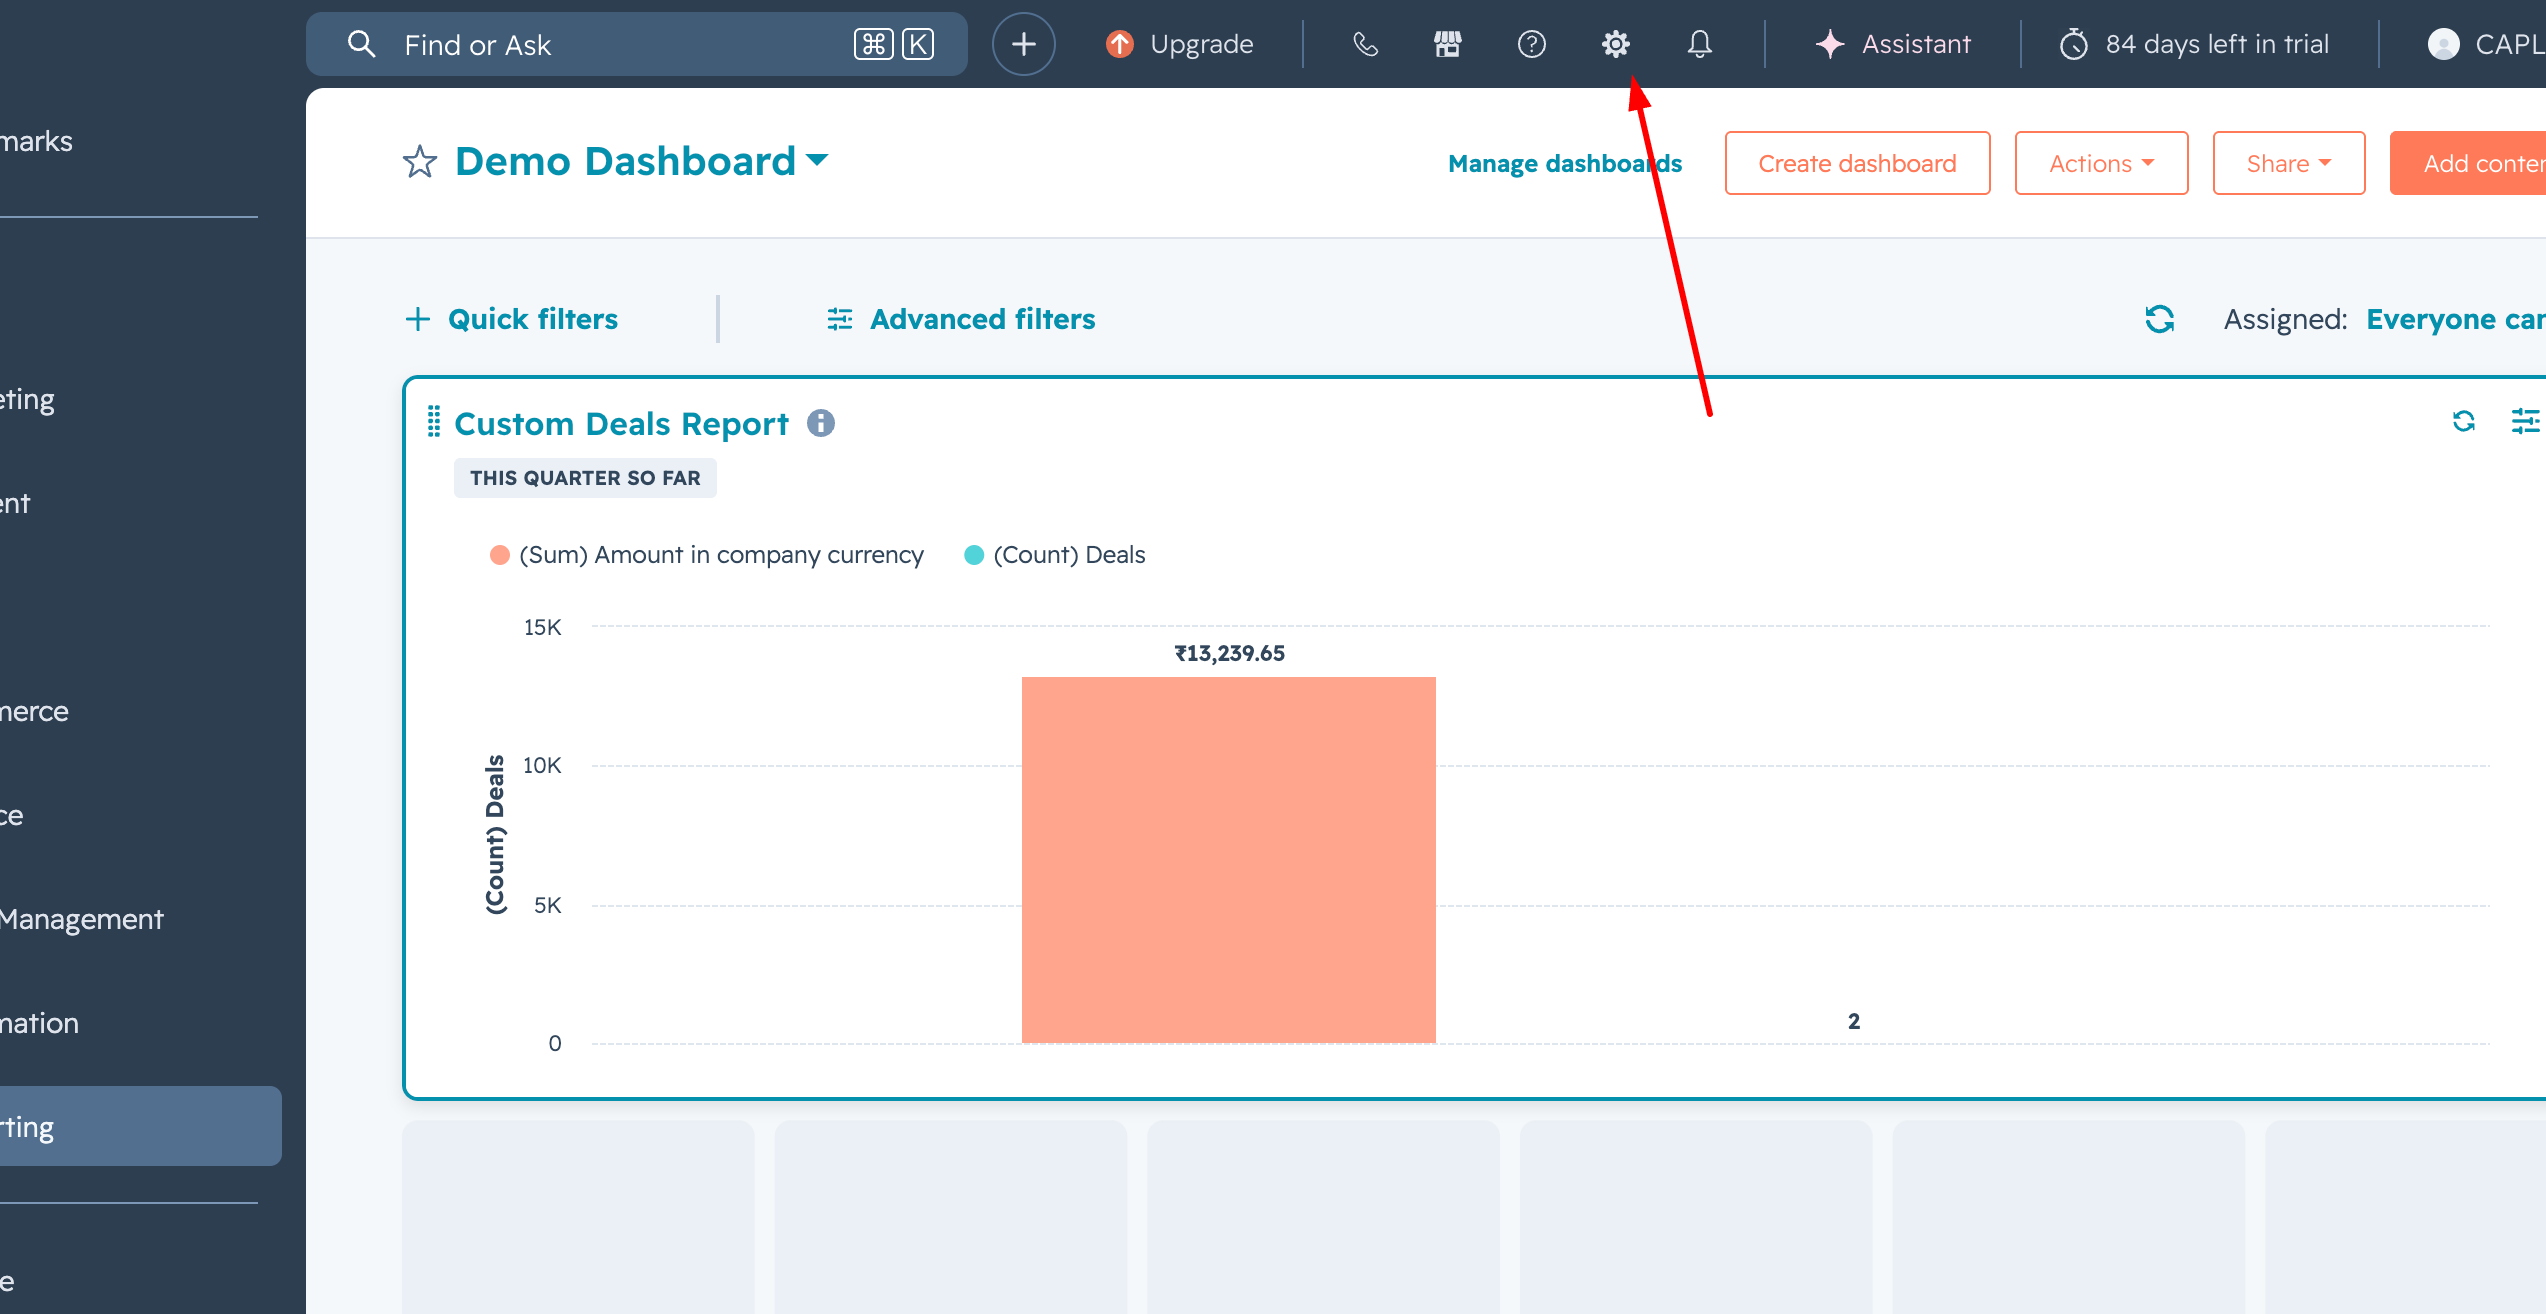
Task: Click the Find or Ask search field
Action: pos(600,44)
